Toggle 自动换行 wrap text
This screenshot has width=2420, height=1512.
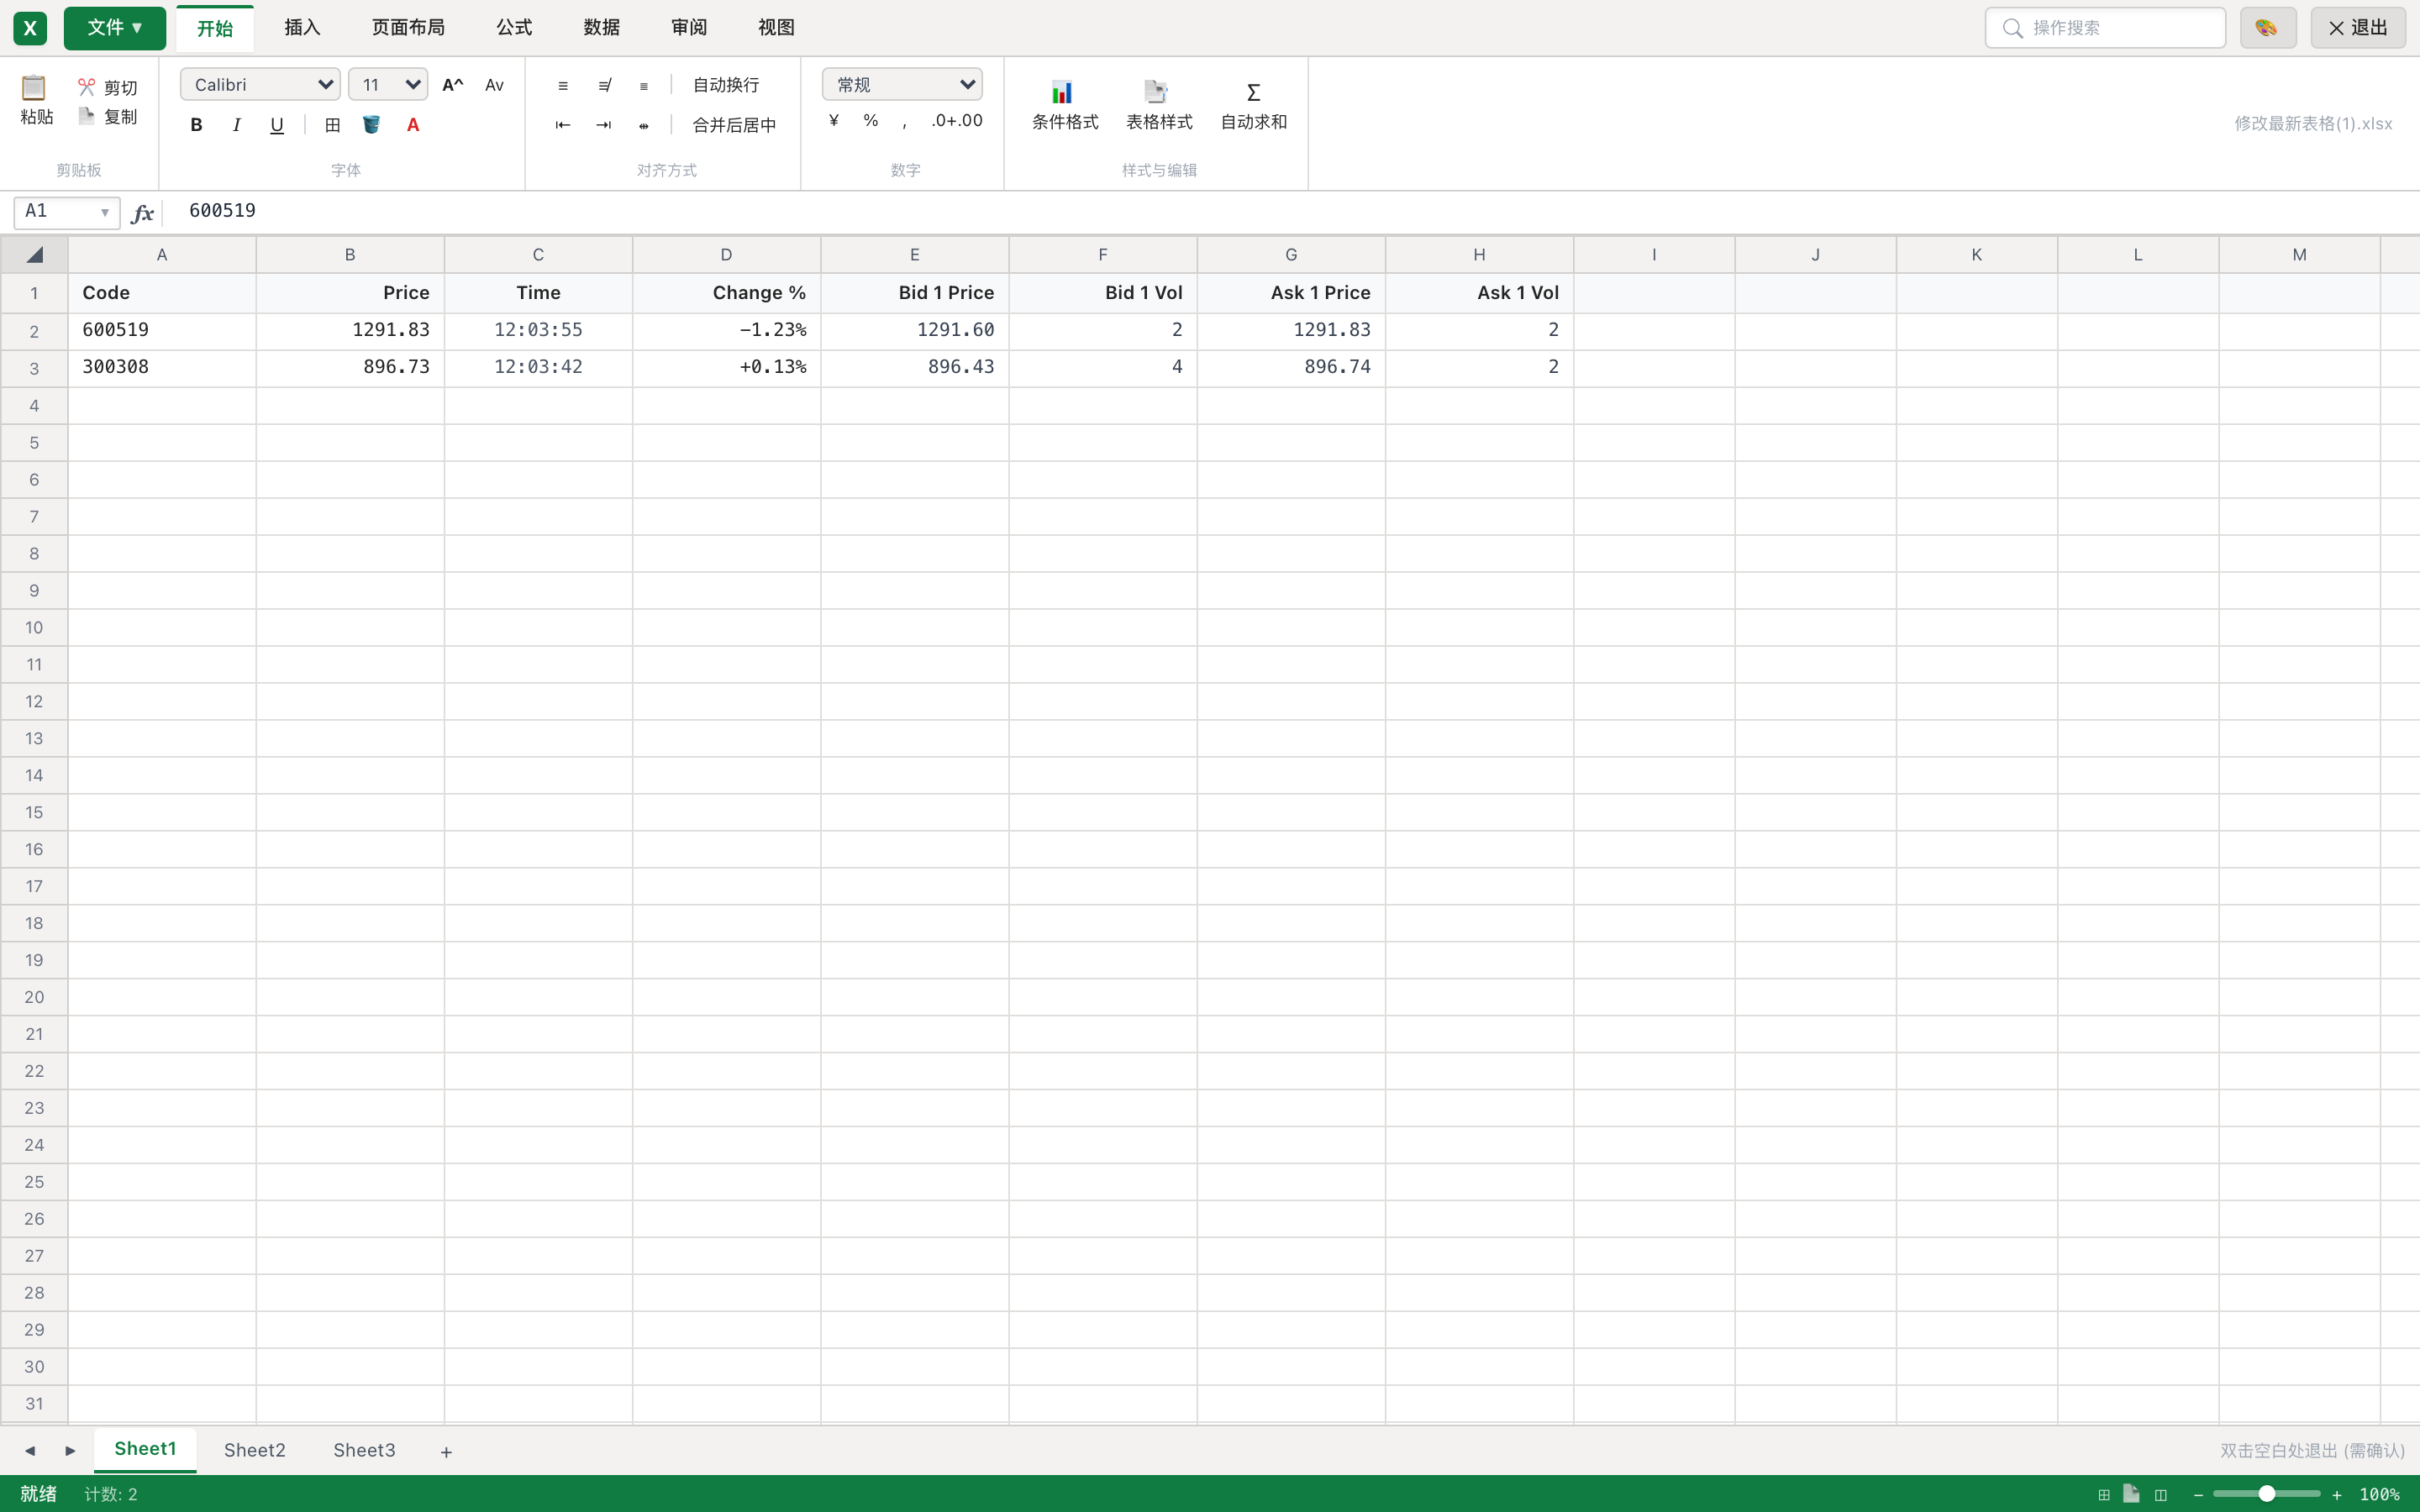(726, 85)
